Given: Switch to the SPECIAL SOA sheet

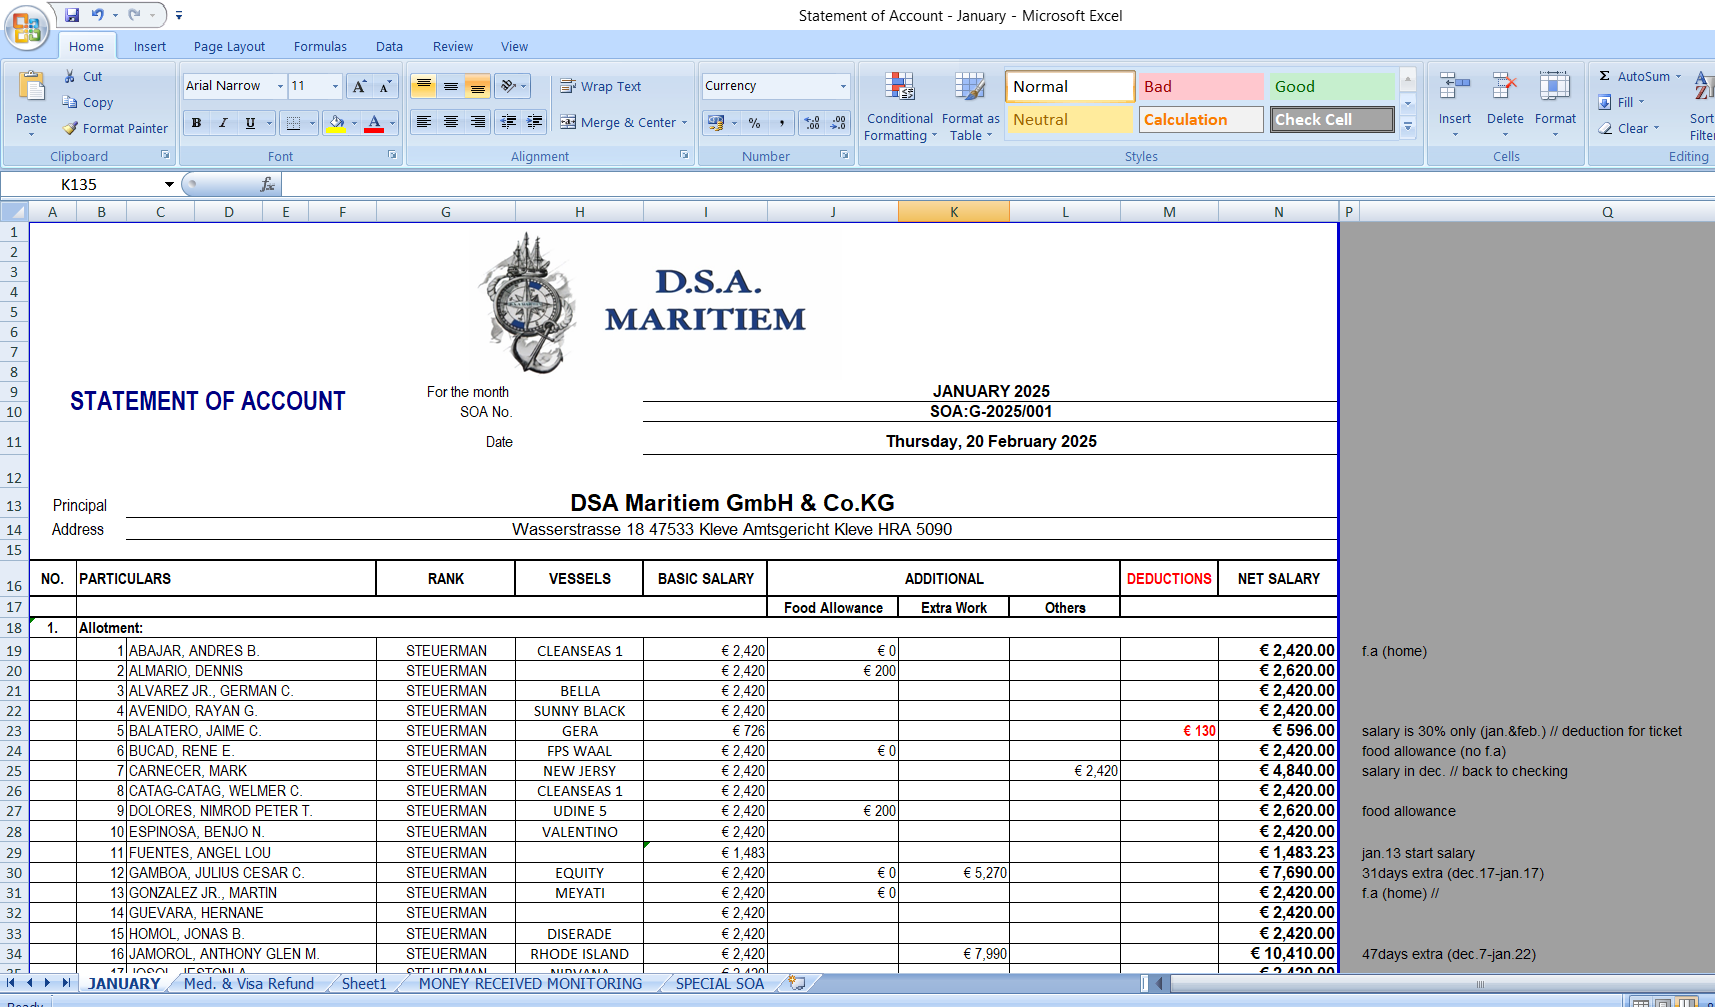Looking at the screenshot, I should [x=720, y=983].
